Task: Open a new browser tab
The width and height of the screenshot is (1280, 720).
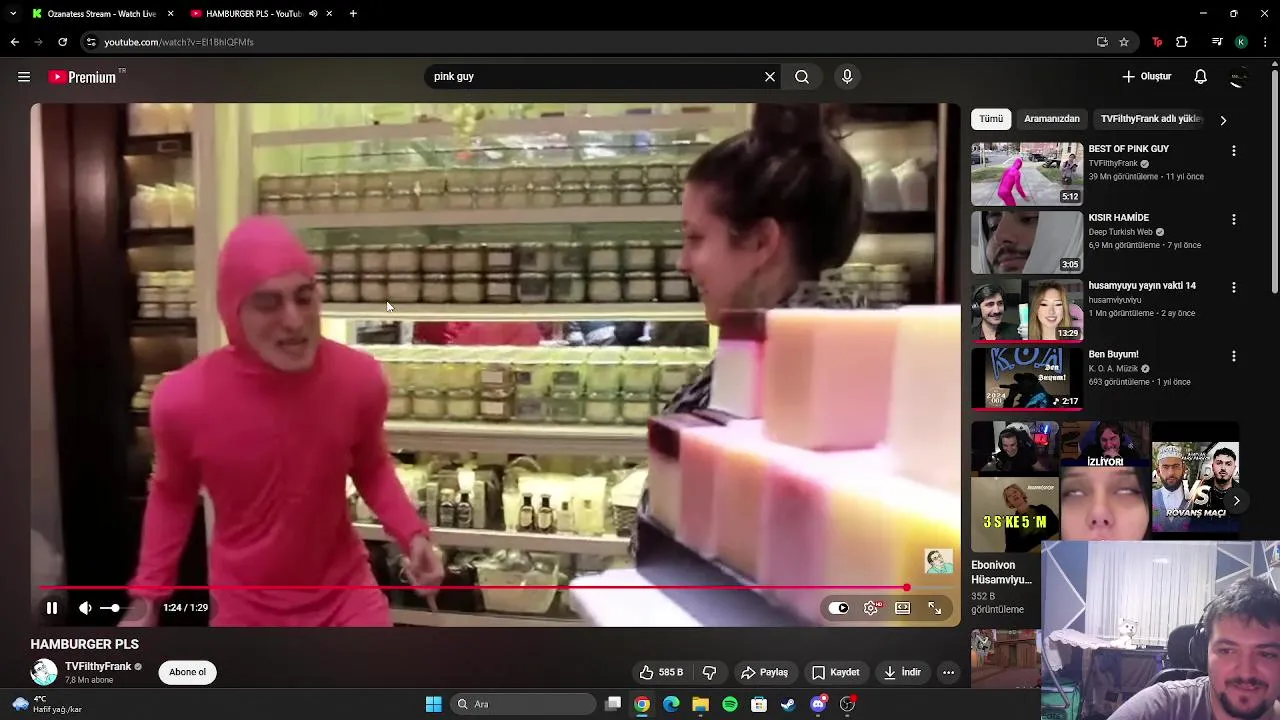Action: click(353, 14)
